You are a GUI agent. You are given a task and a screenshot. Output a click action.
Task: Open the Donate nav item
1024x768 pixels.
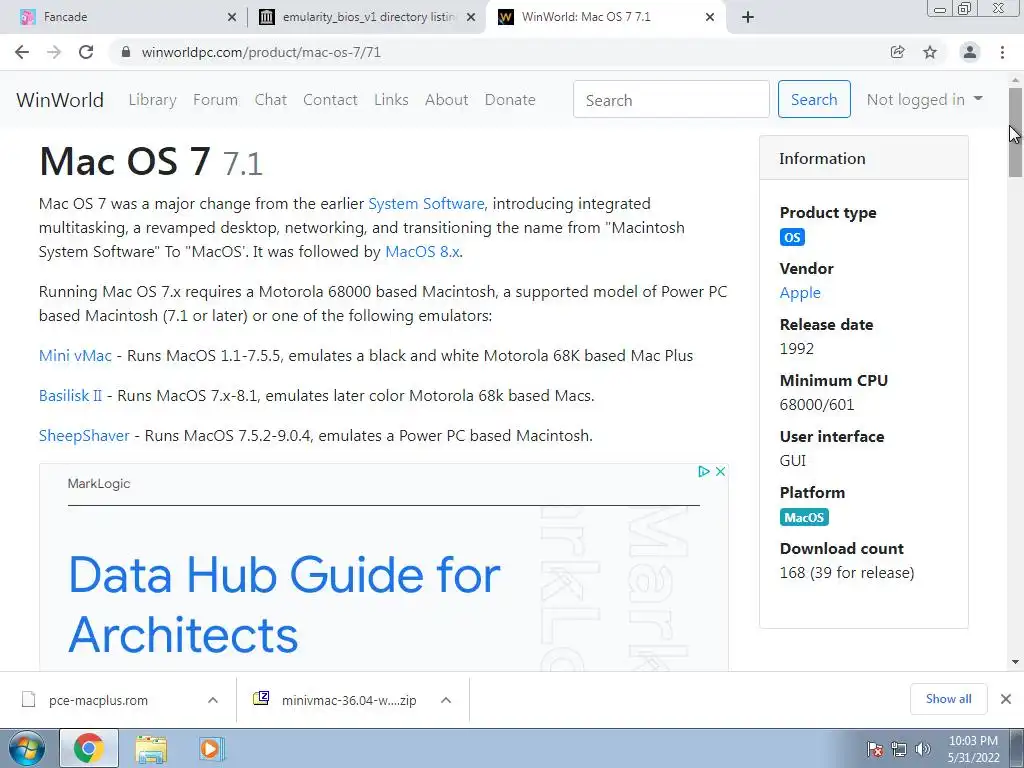(510, 100)
